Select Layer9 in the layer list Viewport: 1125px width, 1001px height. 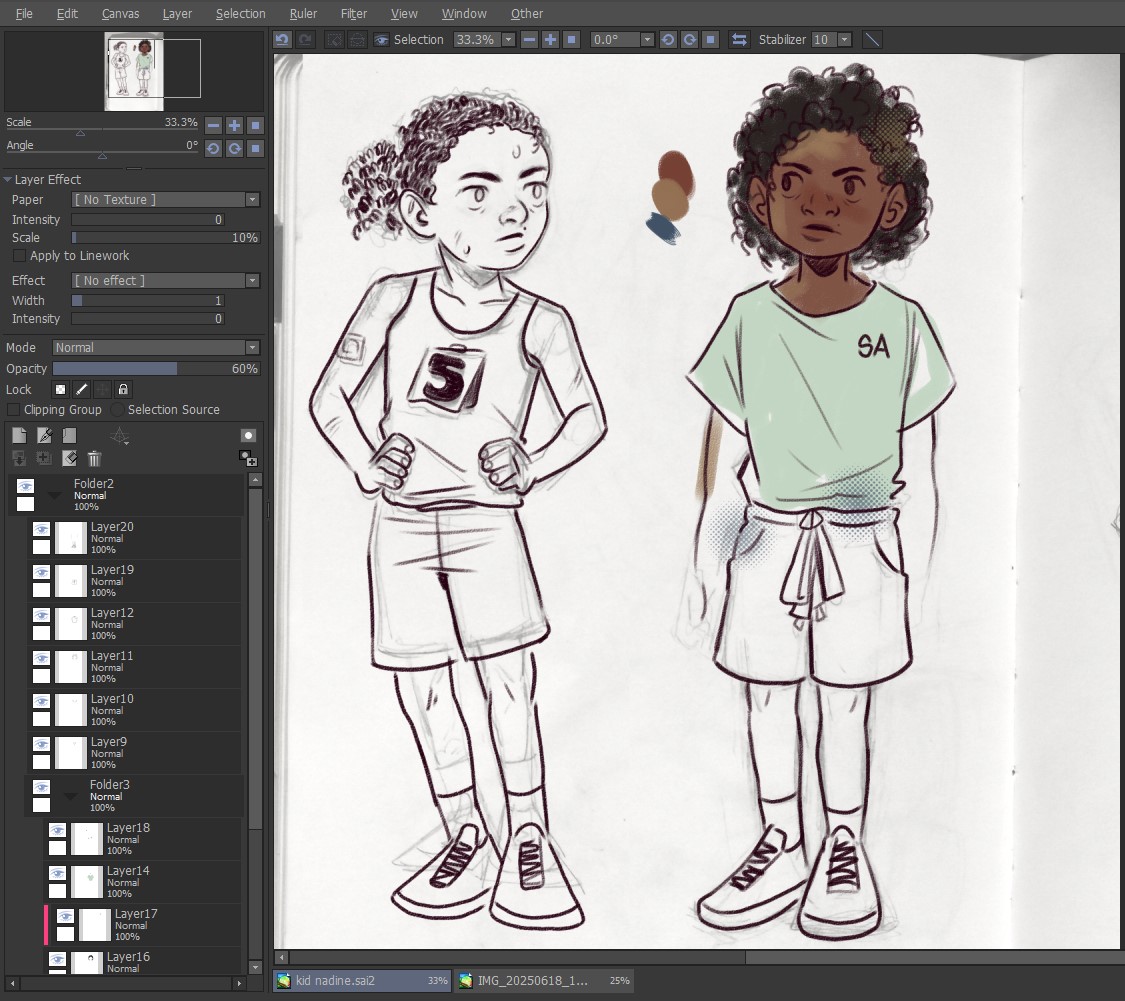pyautogui.click(x=136, y=753)
